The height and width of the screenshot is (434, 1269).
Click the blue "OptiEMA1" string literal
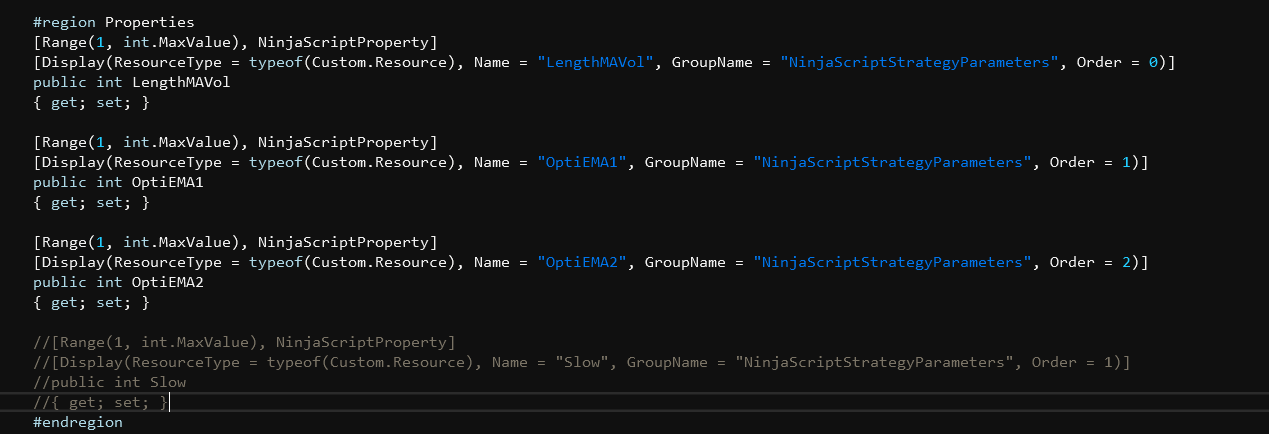pos(582,162)
